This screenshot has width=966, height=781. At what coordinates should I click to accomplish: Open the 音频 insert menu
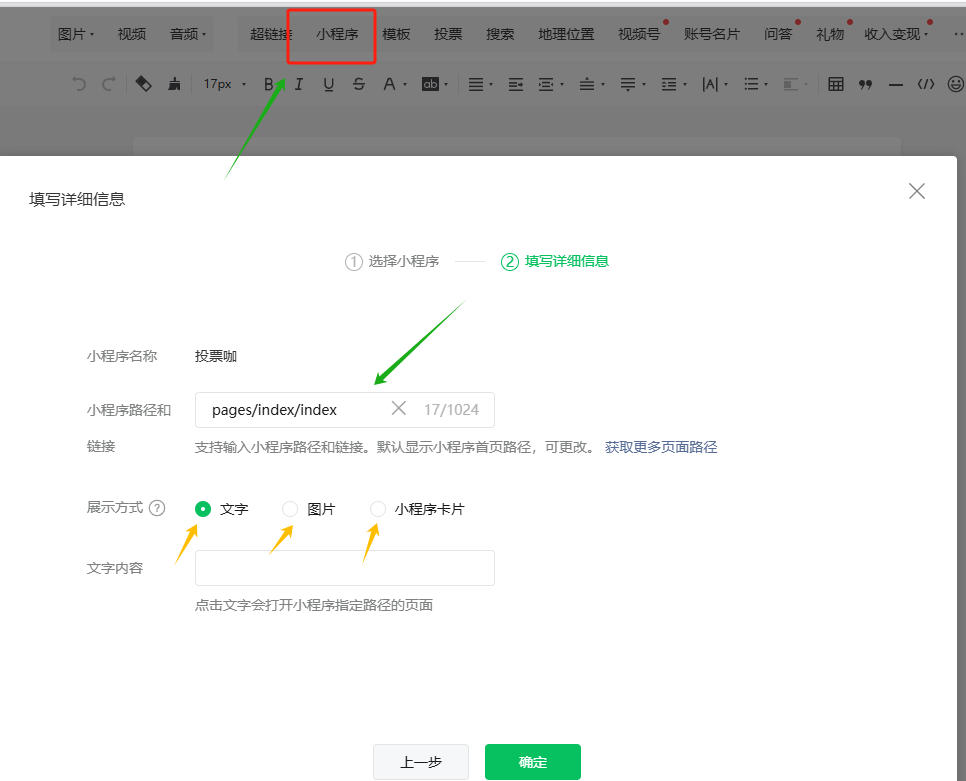click(188, 34)
